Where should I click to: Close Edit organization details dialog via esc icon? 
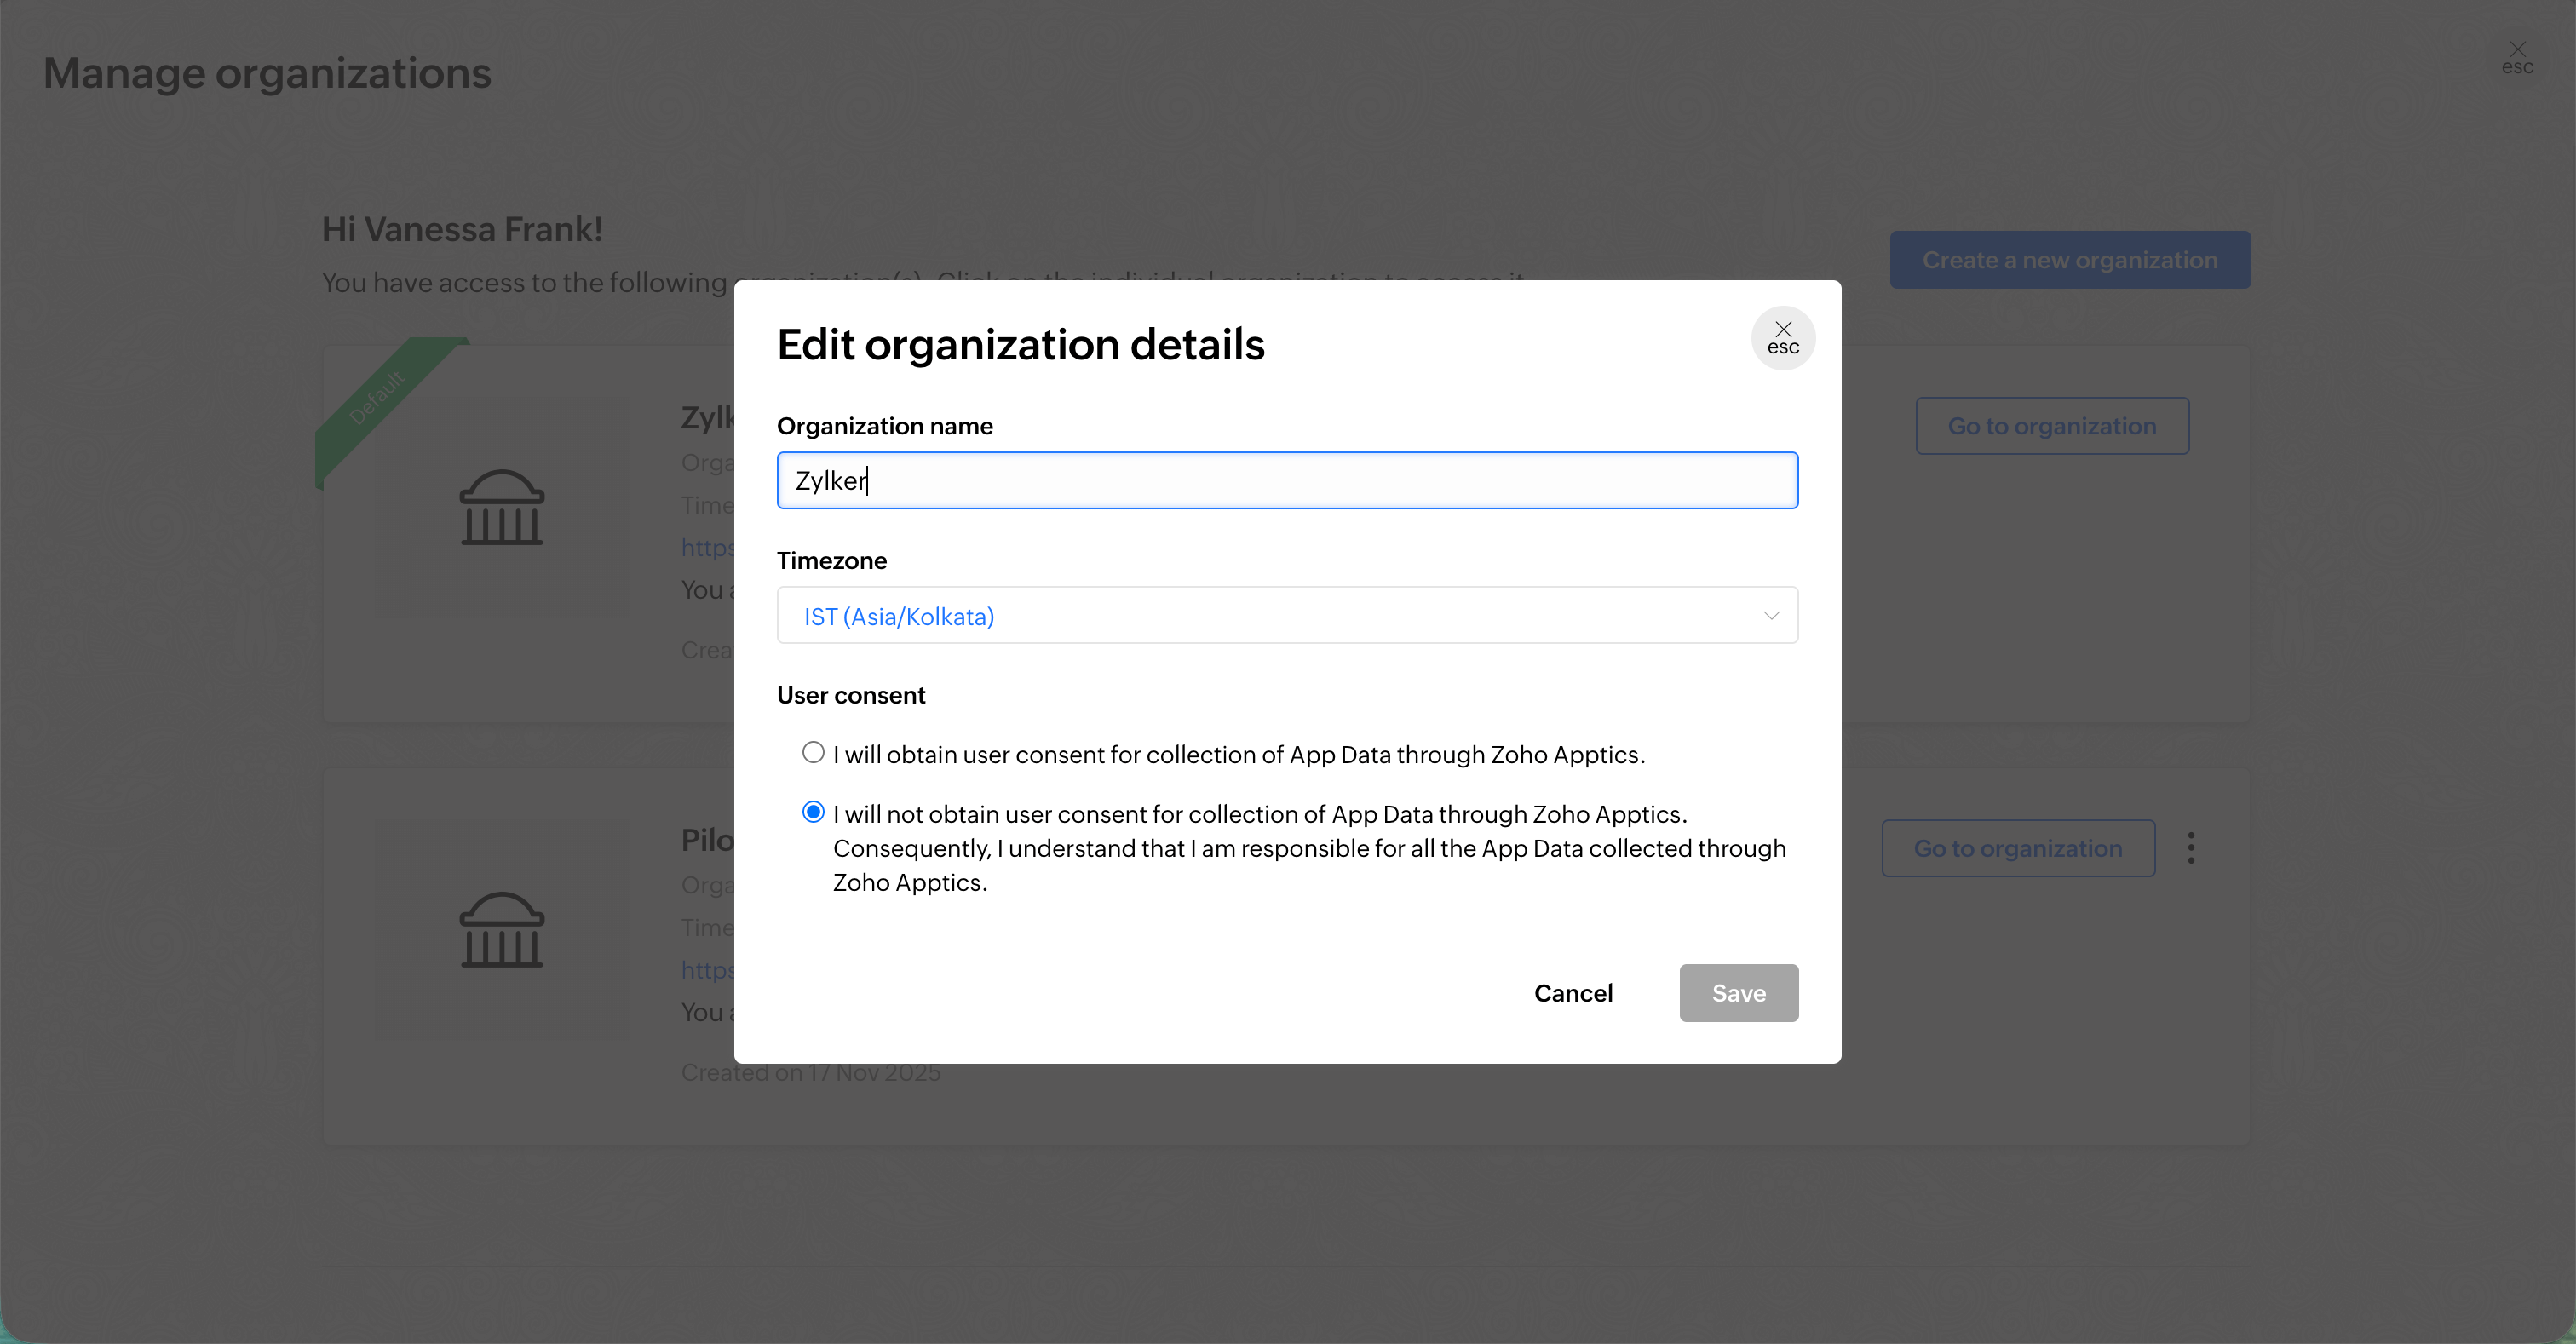pyautogui.click(x=1782, y=338)
